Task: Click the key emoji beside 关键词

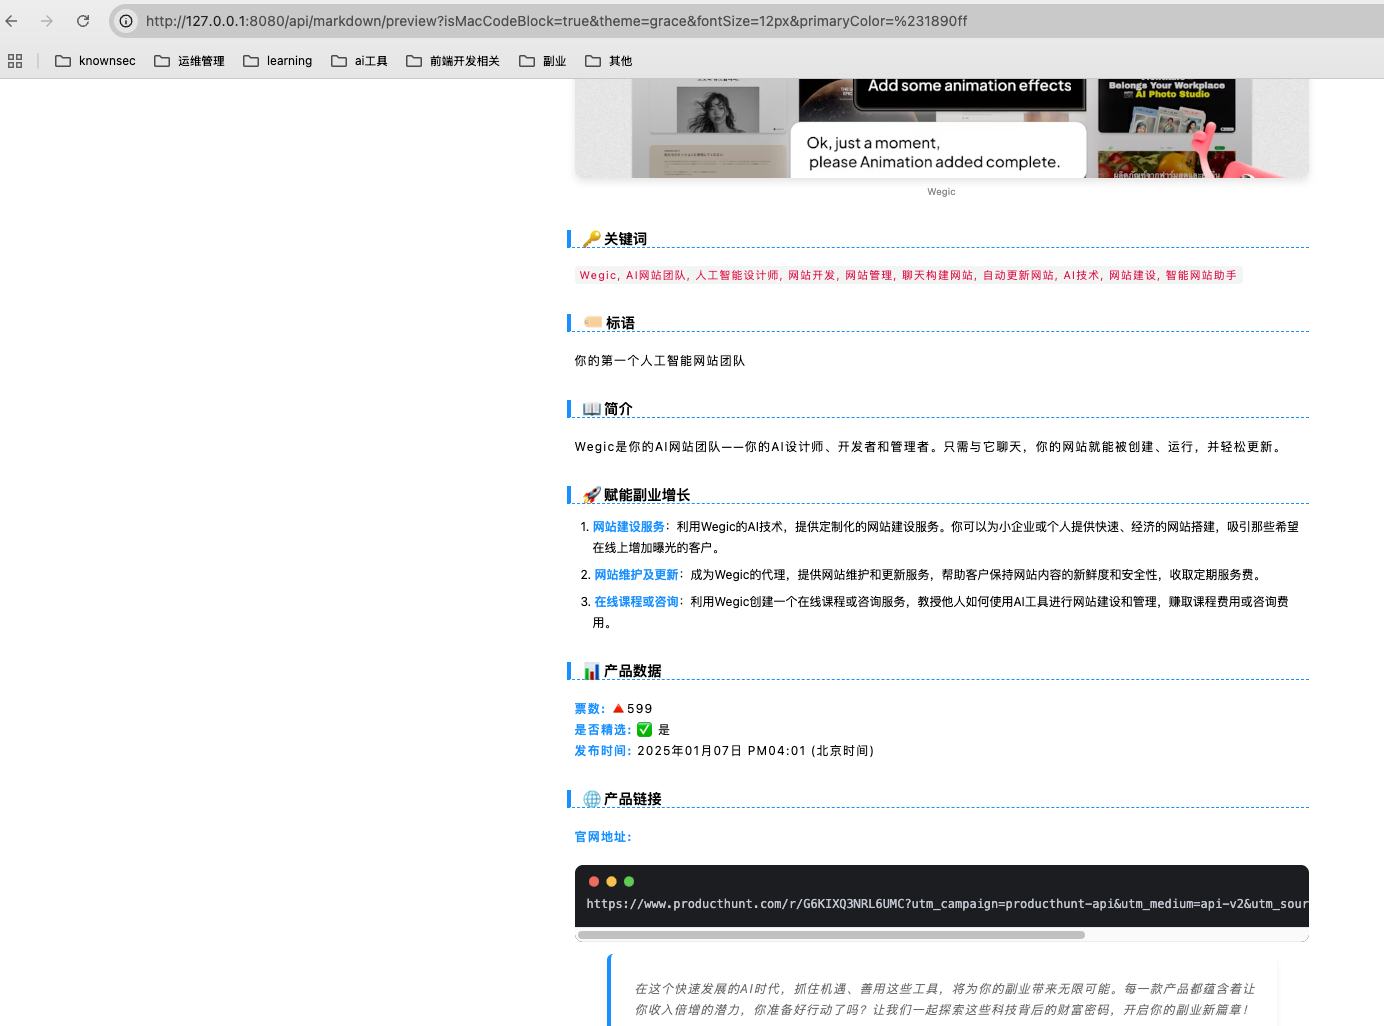Action: [591, 239]
